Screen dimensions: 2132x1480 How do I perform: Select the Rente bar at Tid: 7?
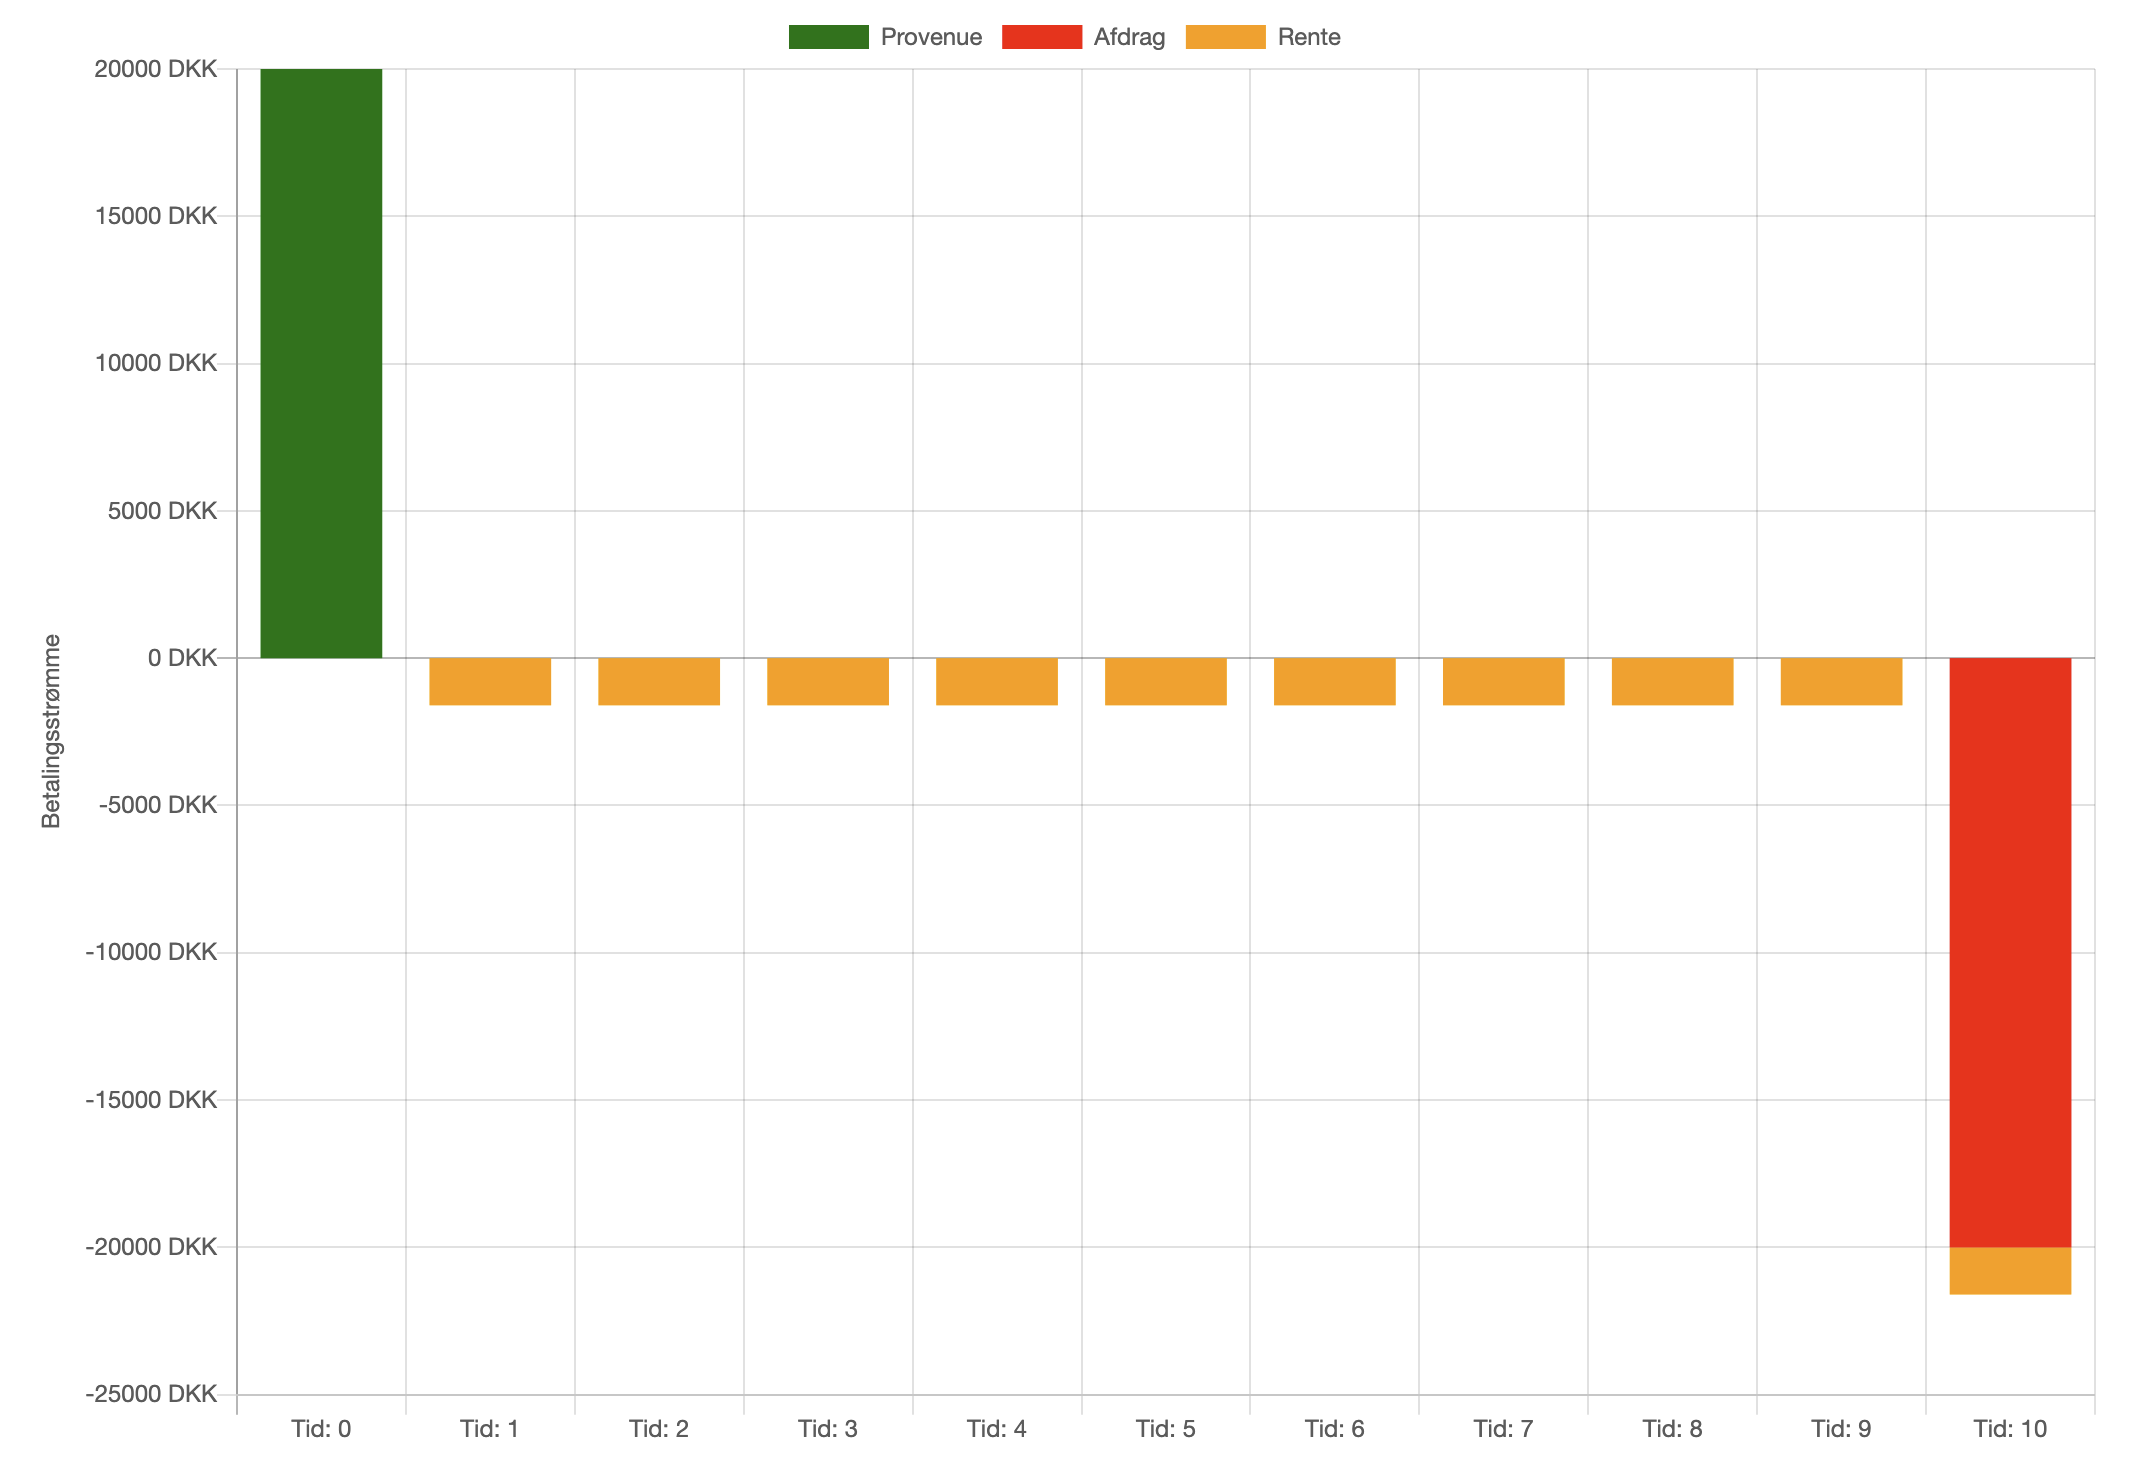click(1504, 681)
